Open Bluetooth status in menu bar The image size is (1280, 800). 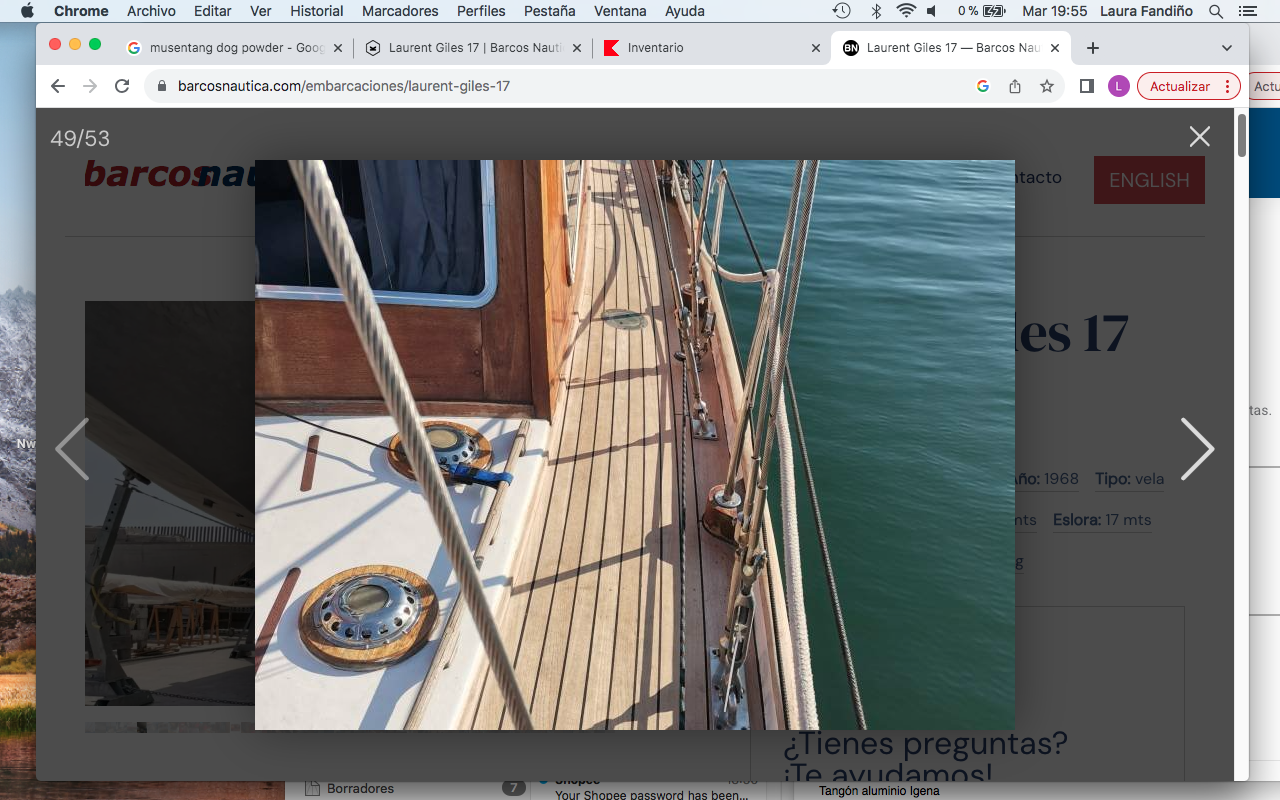pyautogui.click(x=876, y=11)
